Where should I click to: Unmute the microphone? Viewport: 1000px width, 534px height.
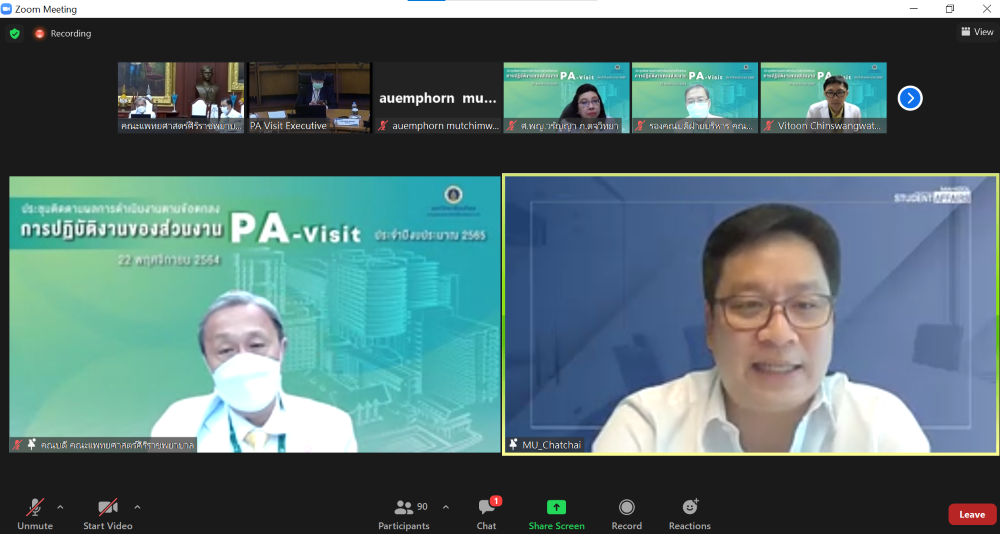[x=35, y=514]
